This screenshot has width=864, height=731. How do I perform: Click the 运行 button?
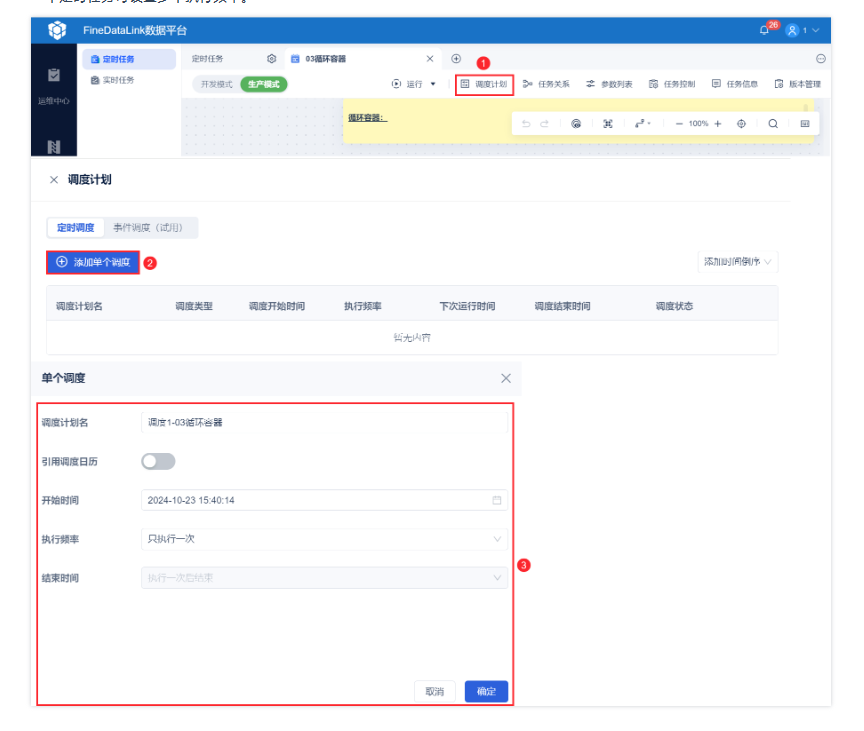[x=407, y=84]
